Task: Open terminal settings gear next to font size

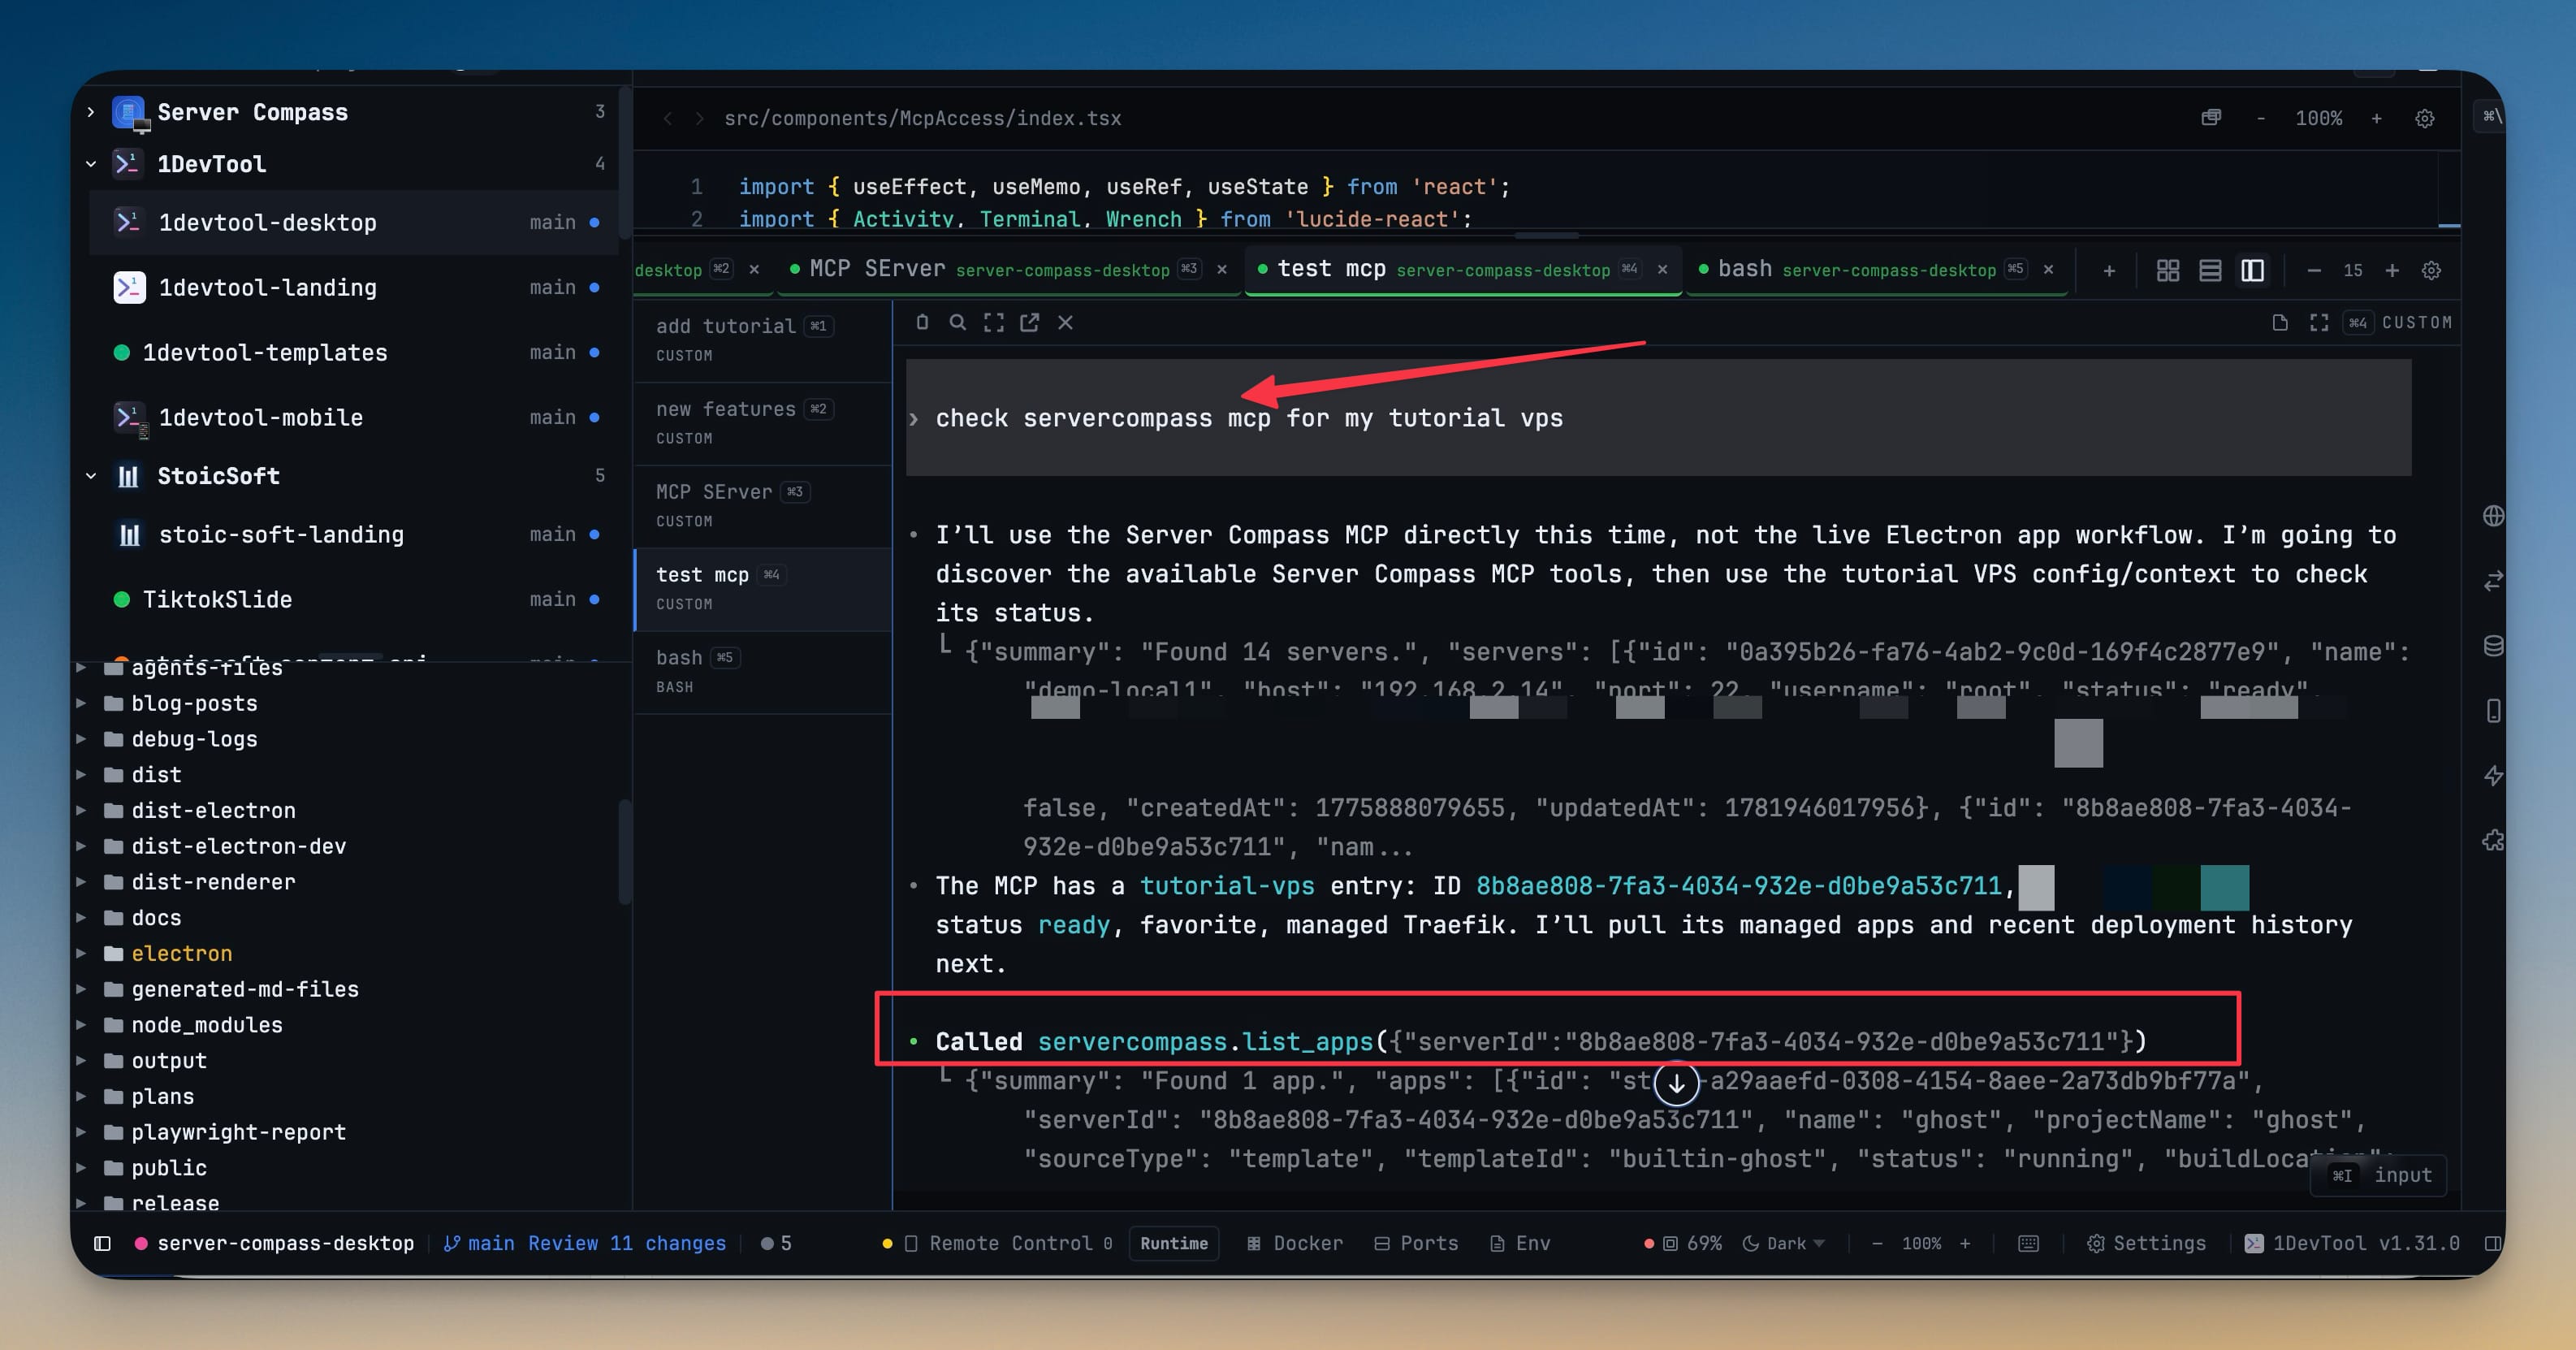Action: (x=2431, y=271)
